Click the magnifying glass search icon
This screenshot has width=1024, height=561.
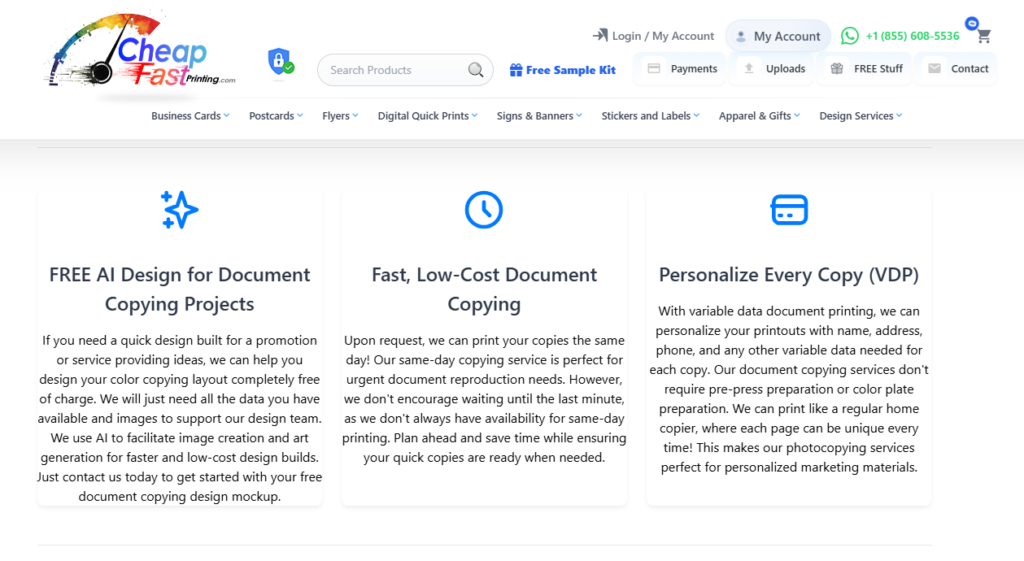(476, 70)
